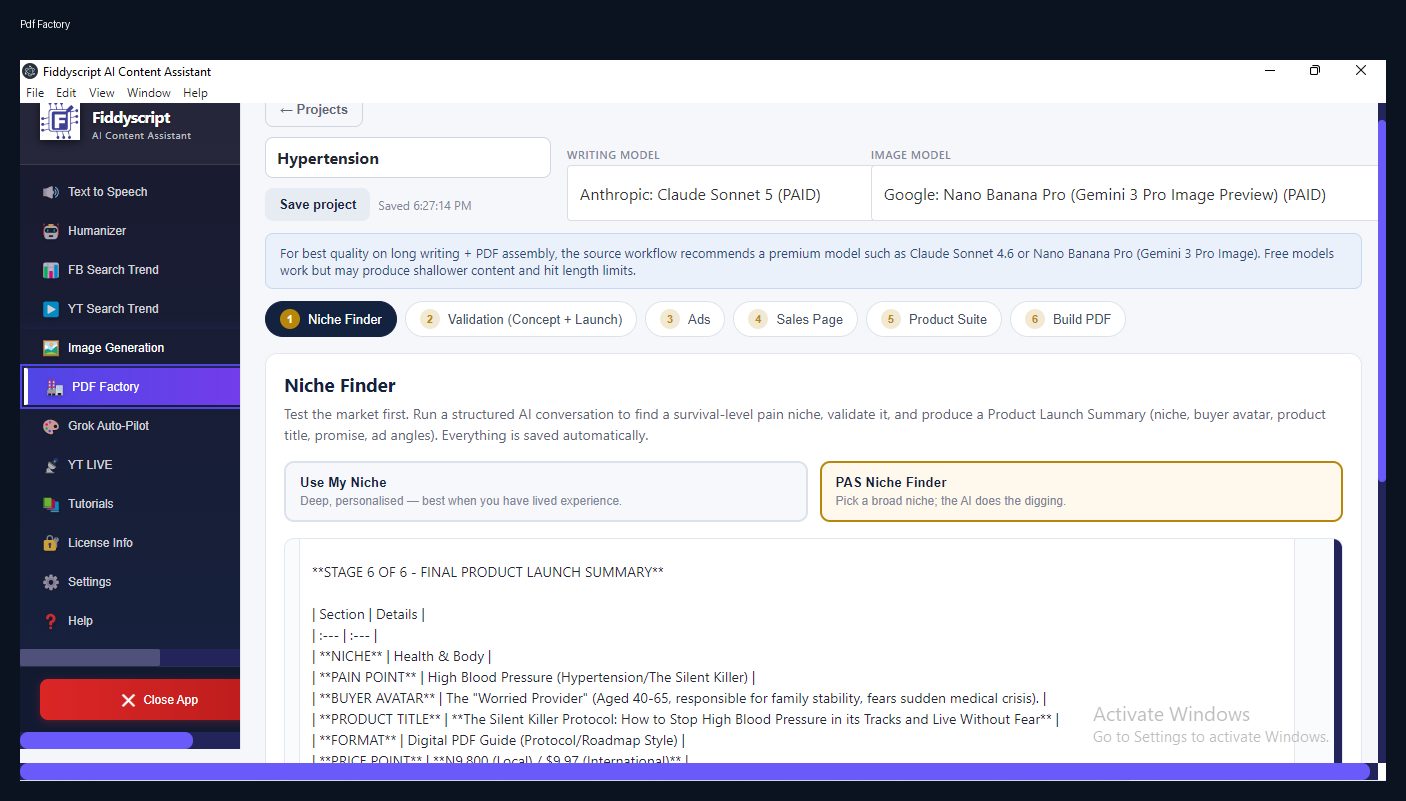Click the FB Search Trend chart icon
Image resolution: width=1406 pixels, height=801 pixels.
(51, 270)
